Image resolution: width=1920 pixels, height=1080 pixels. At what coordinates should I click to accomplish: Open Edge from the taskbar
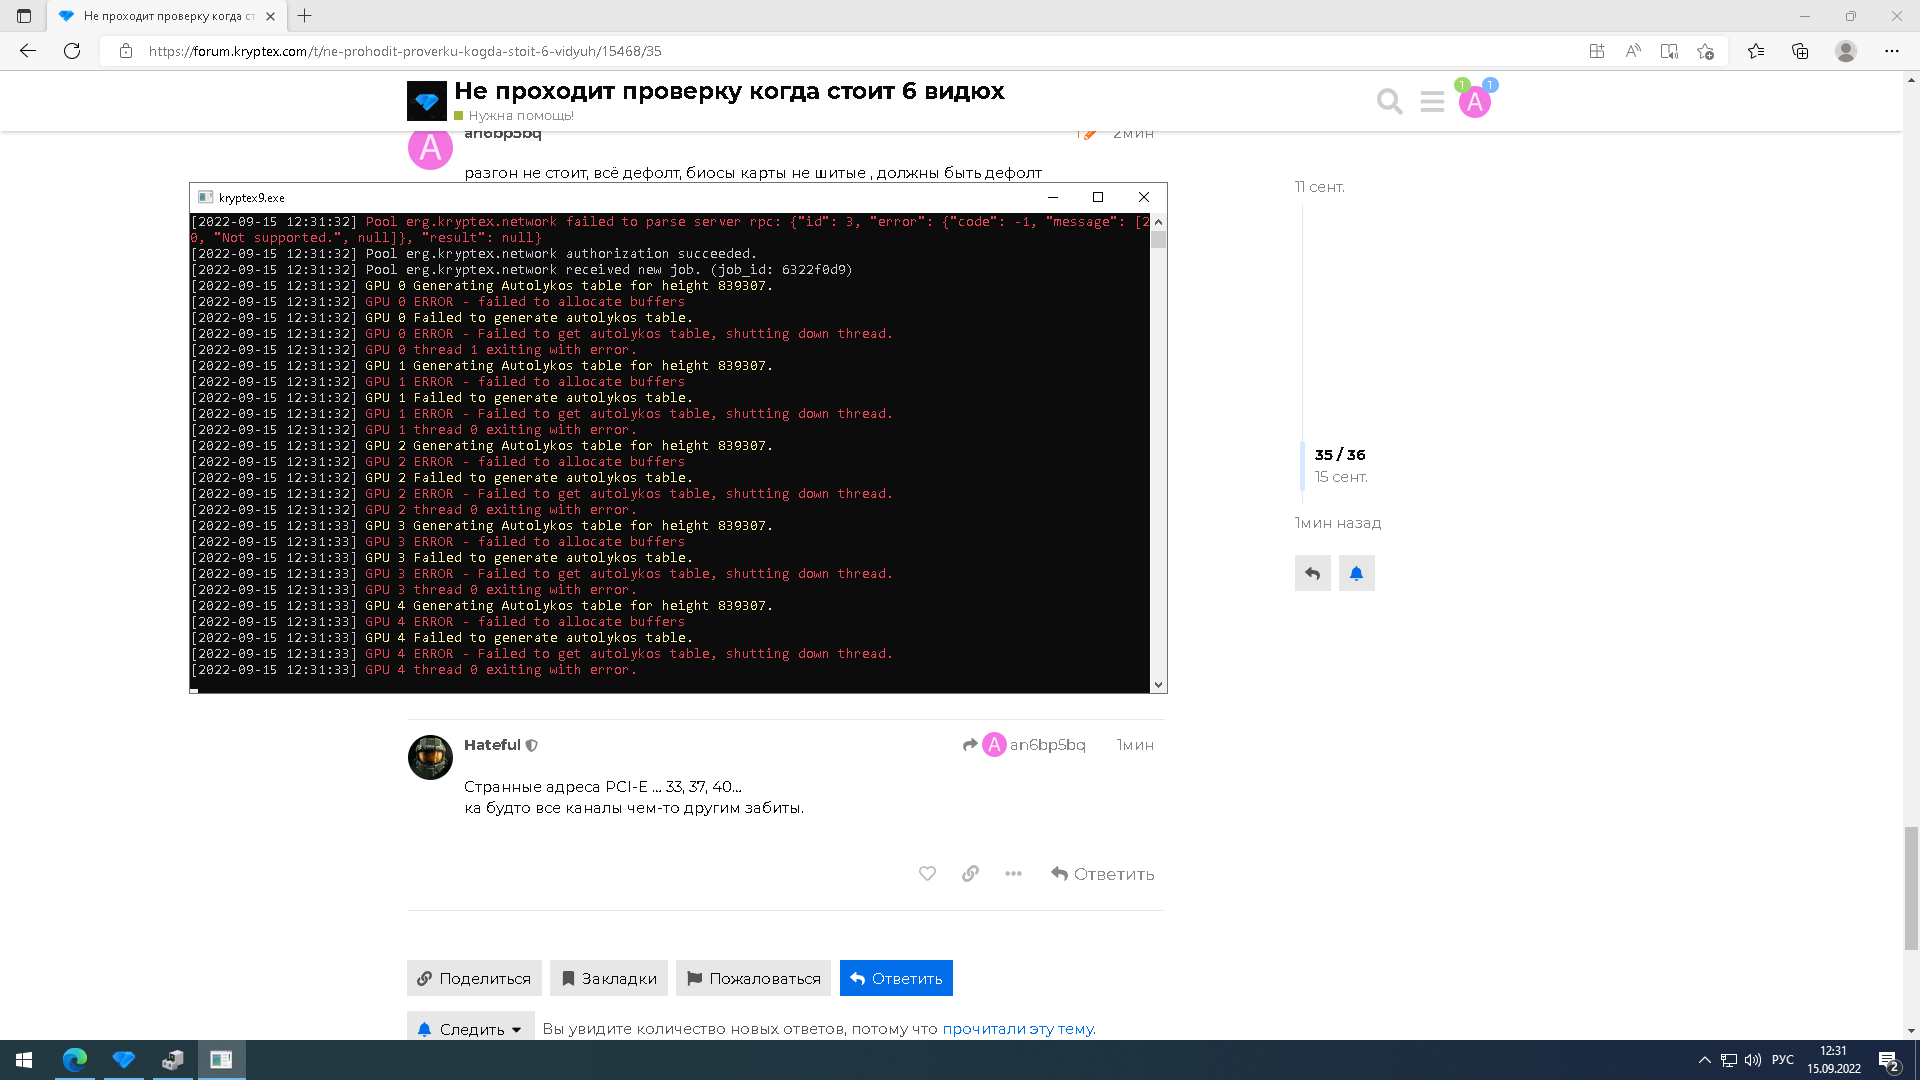coord(75,1060)
